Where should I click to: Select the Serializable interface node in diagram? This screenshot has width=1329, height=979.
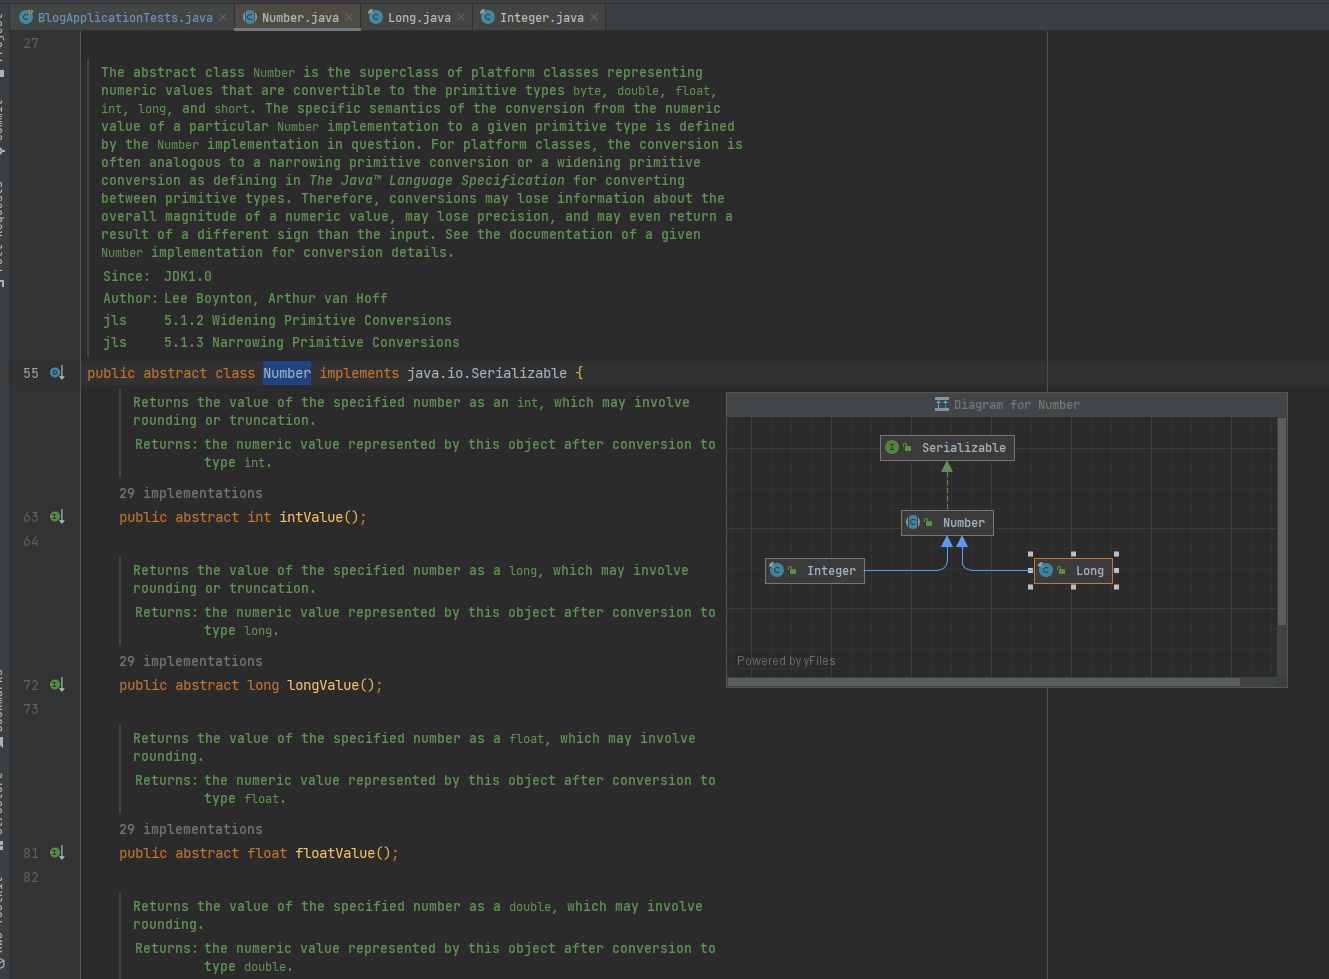point(947,448)
